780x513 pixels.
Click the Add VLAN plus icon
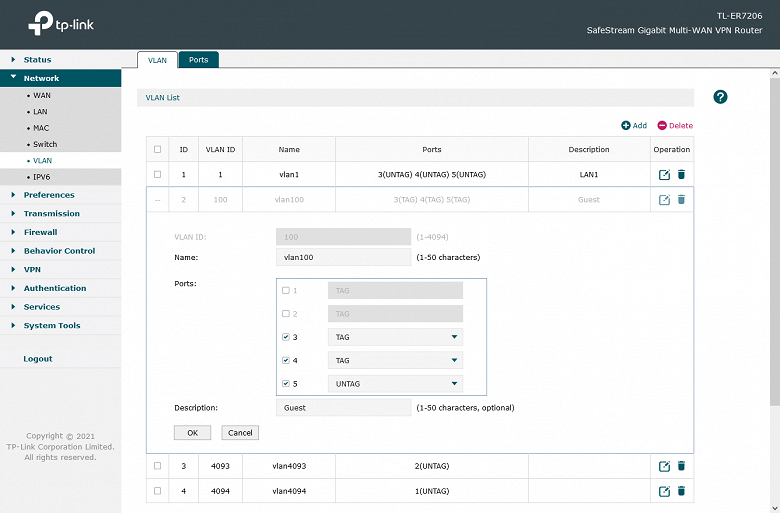coord(626,126)
